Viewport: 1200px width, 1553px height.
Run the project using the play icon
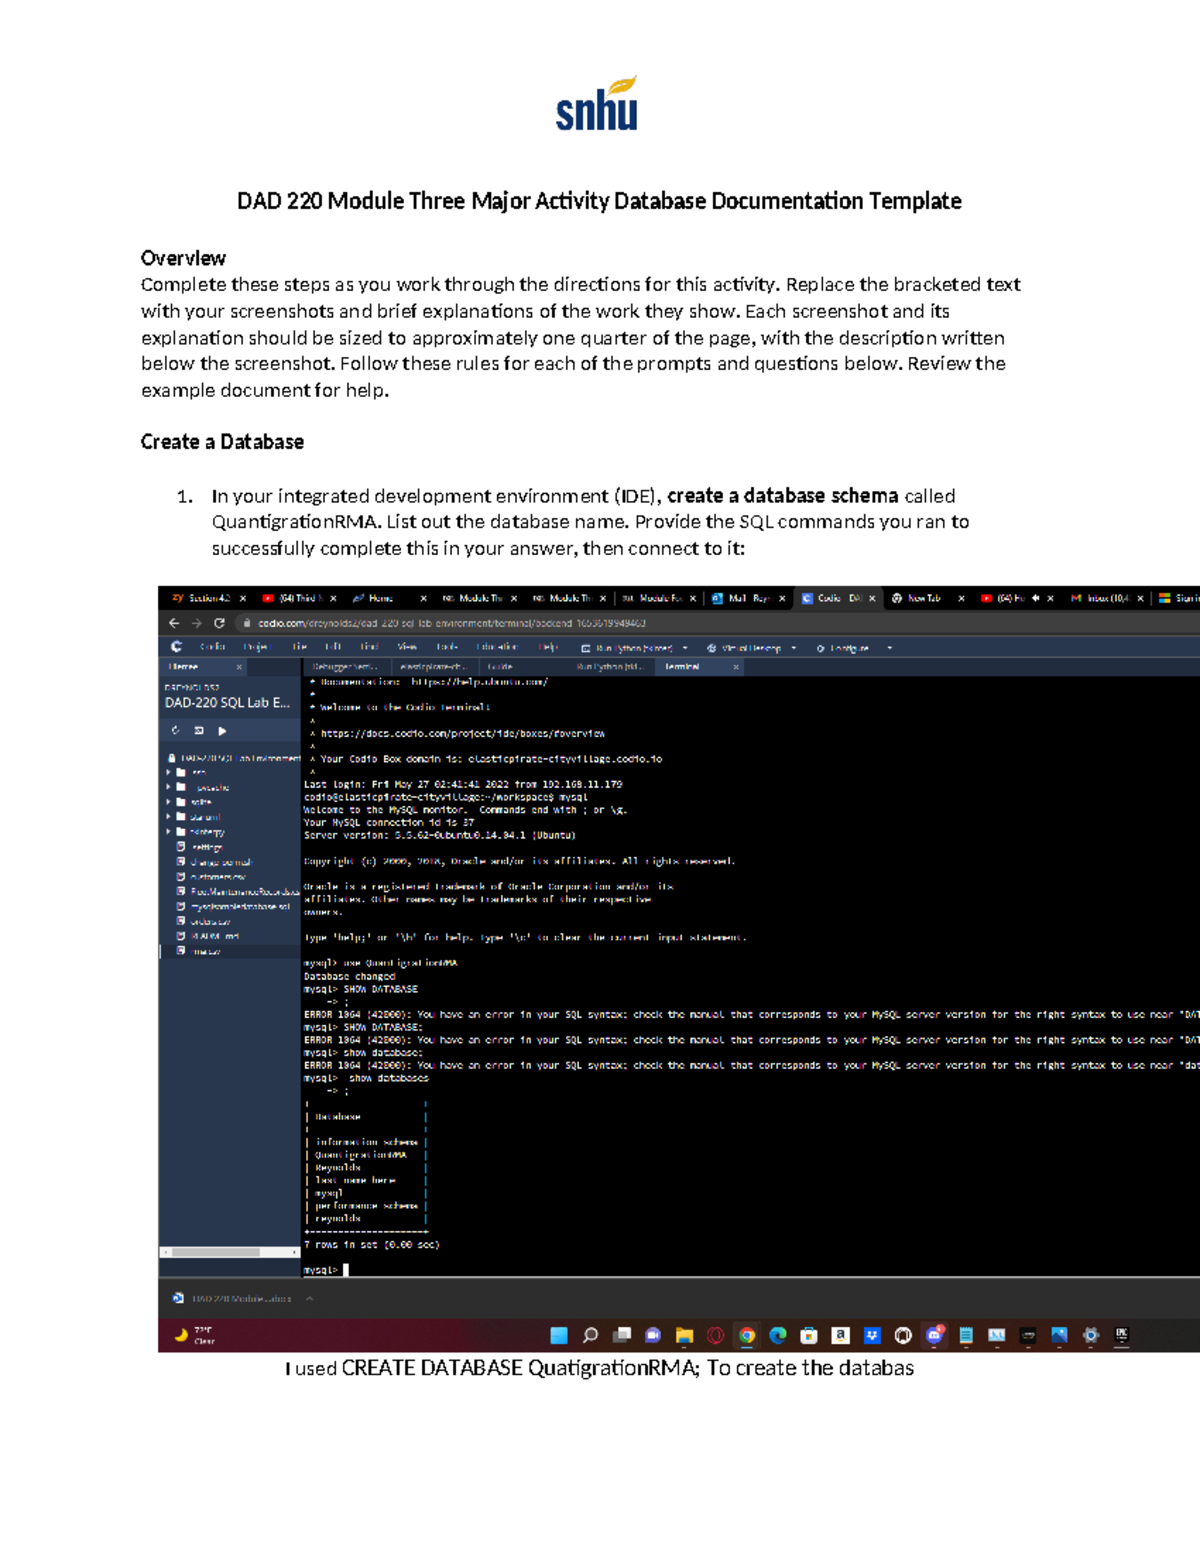tap(220, 730)
